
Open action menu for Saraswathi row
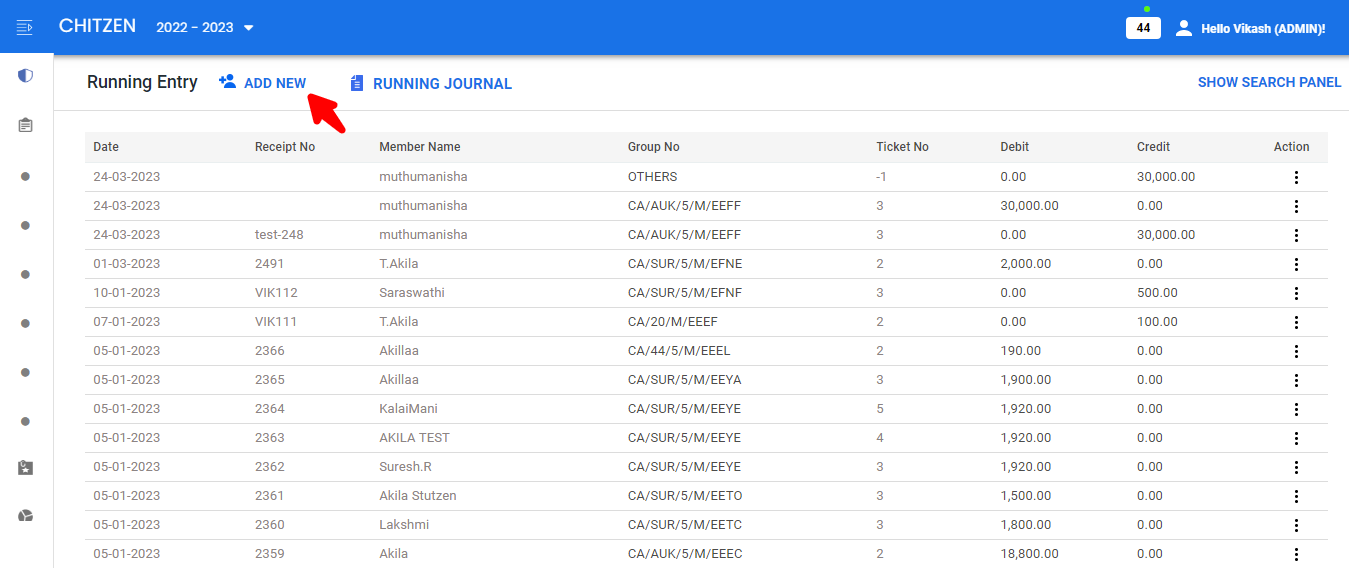[x=1296, y=293]
